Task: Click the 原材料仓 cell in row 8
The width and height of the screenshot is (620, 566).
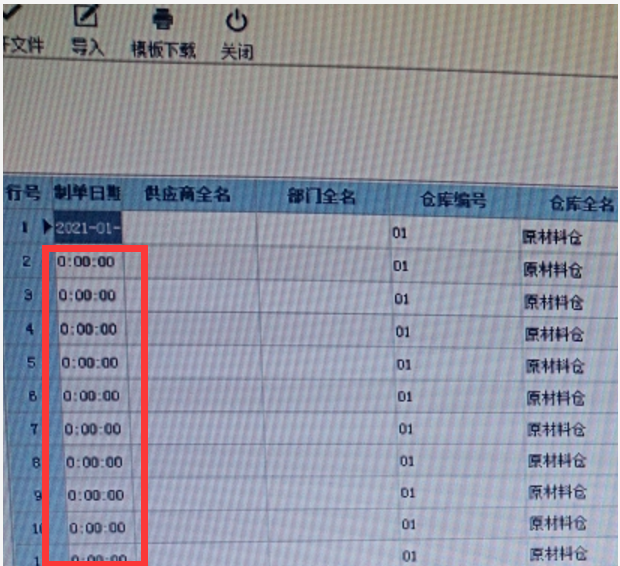Action: coord(557,461)
